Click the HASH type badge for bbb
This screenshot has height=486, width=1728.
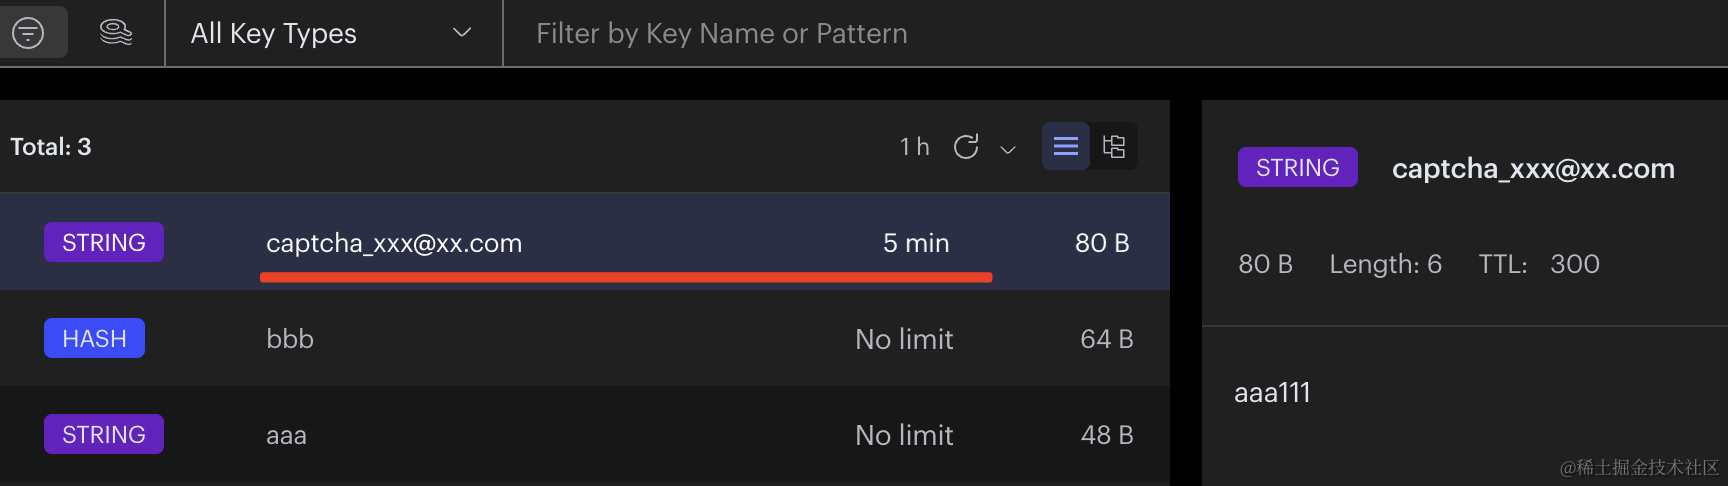94,339
